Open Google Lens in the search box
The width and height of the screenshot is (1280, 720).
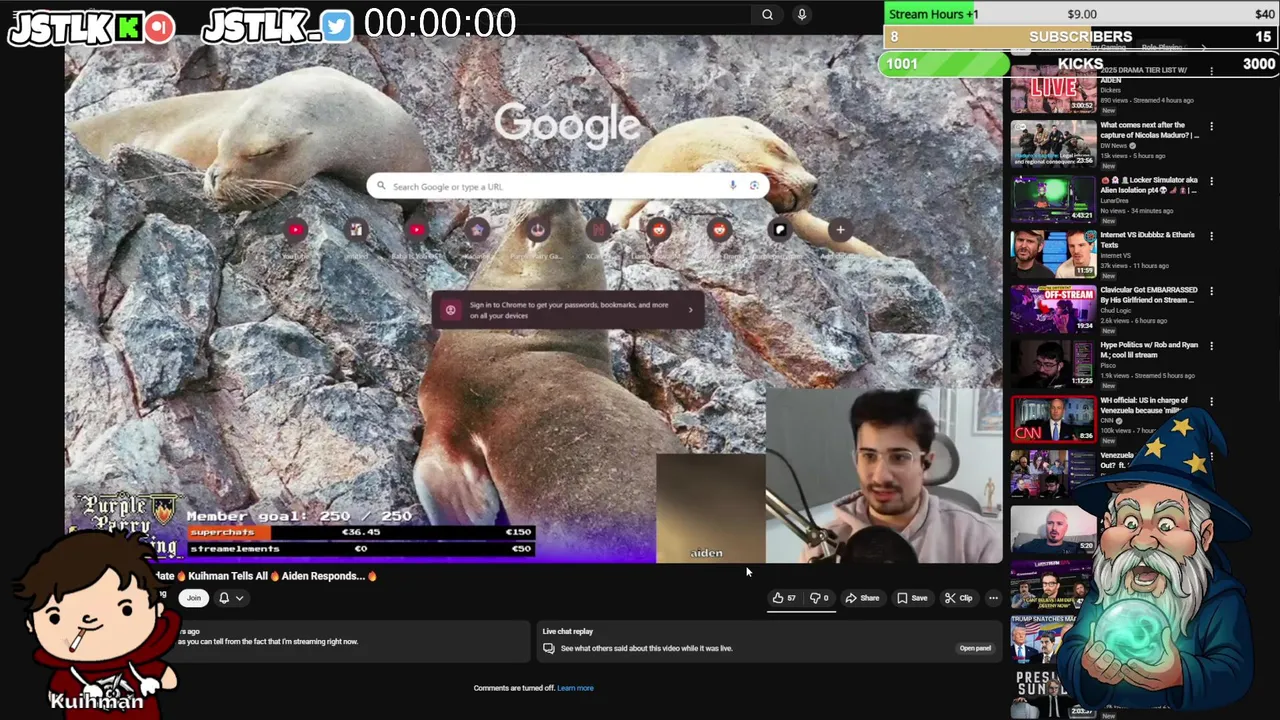(754, 186)
